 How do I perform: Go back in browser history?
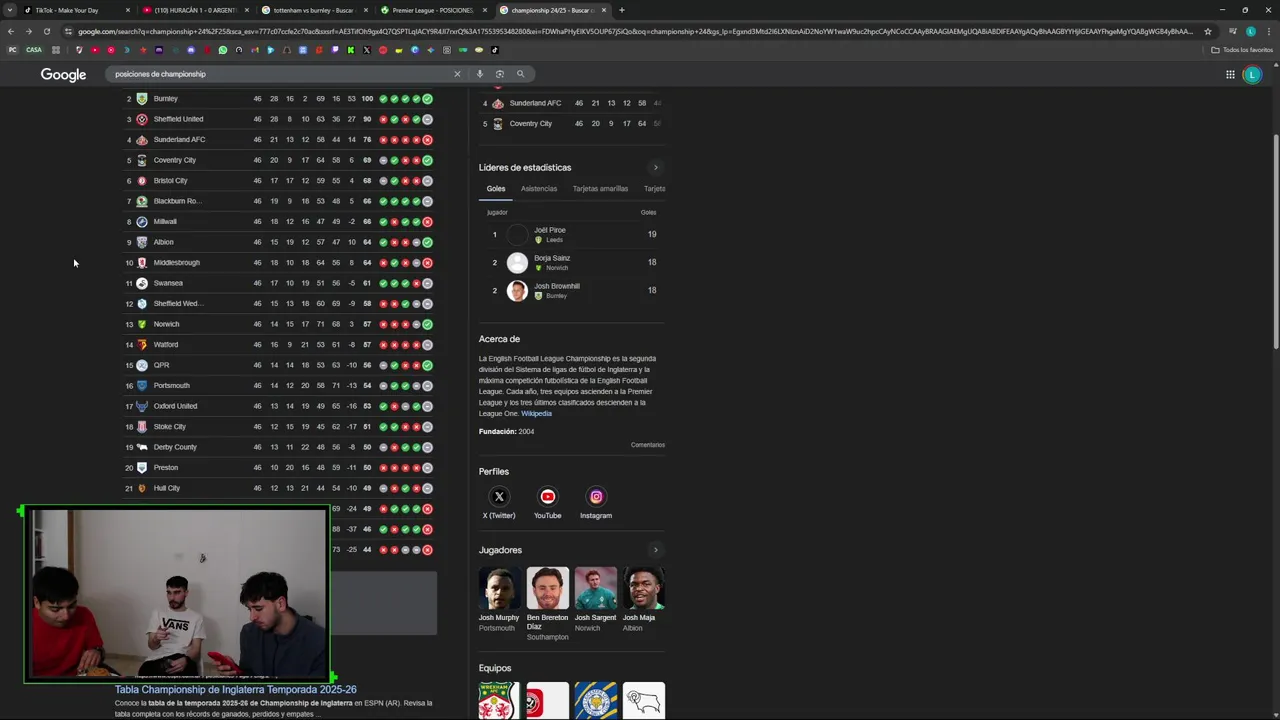(x=11, y=31)
